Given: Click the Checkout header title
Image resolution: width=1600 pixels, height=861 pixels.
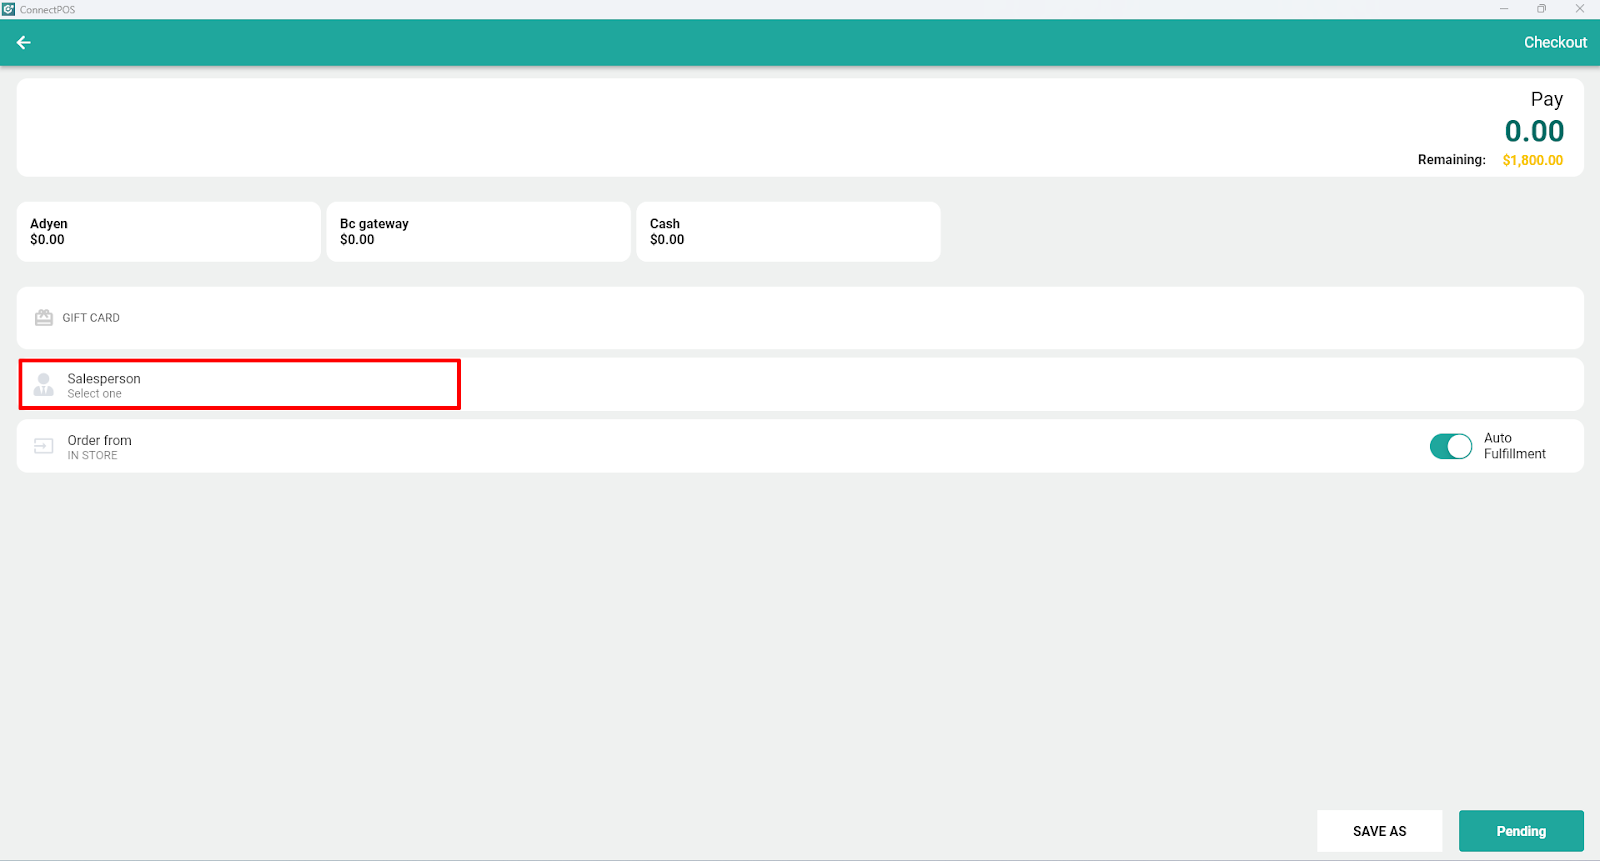Looking at the screenshot, I should pos(1555,42).
